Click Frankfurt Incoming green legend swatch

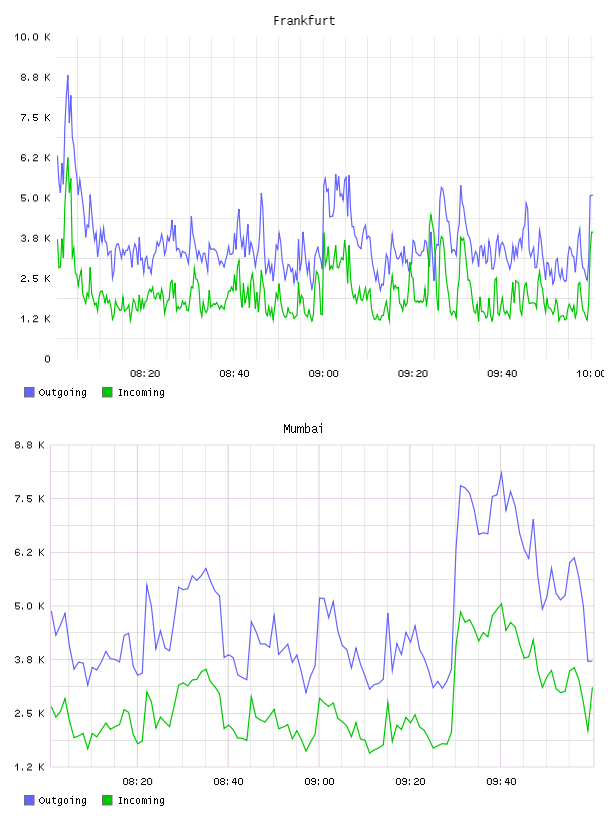107,392
